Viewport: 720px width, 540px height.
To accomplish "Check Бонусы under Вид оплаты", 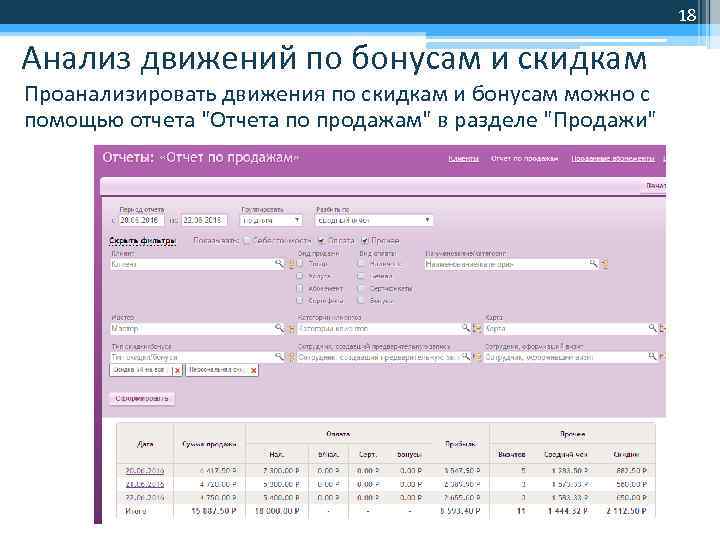I will tap(361, 300).
